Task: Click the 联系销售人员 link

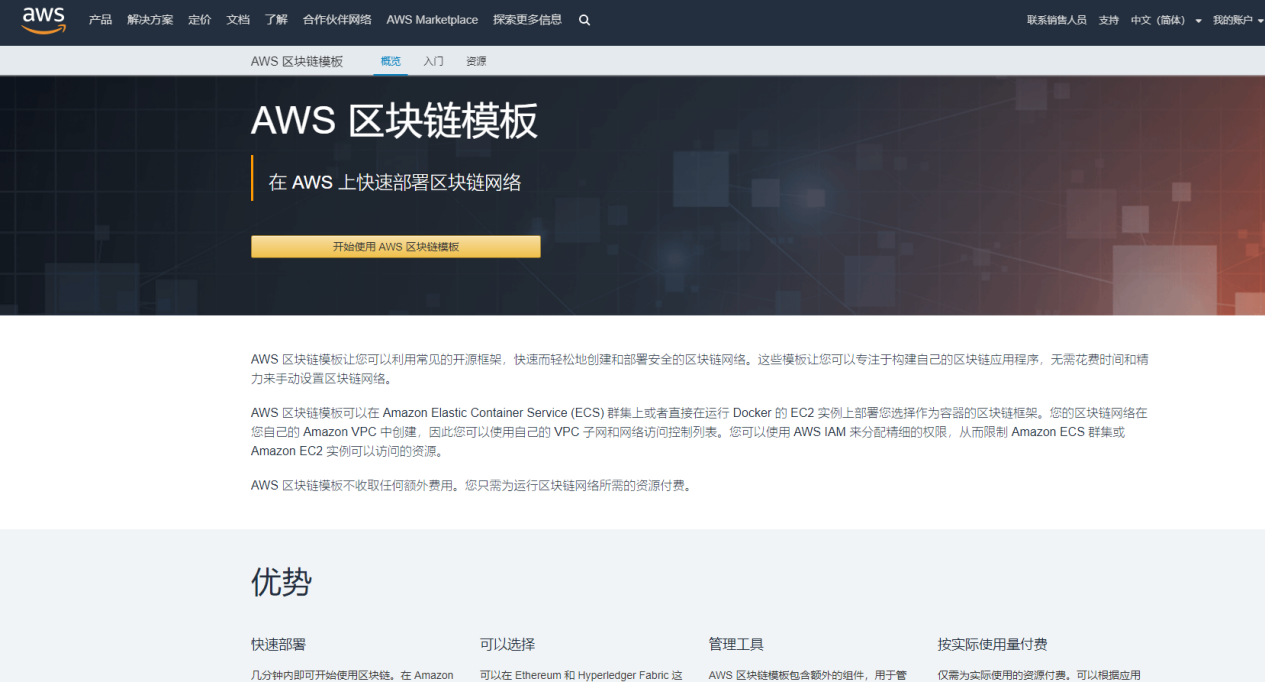Action: [1056, 20]
